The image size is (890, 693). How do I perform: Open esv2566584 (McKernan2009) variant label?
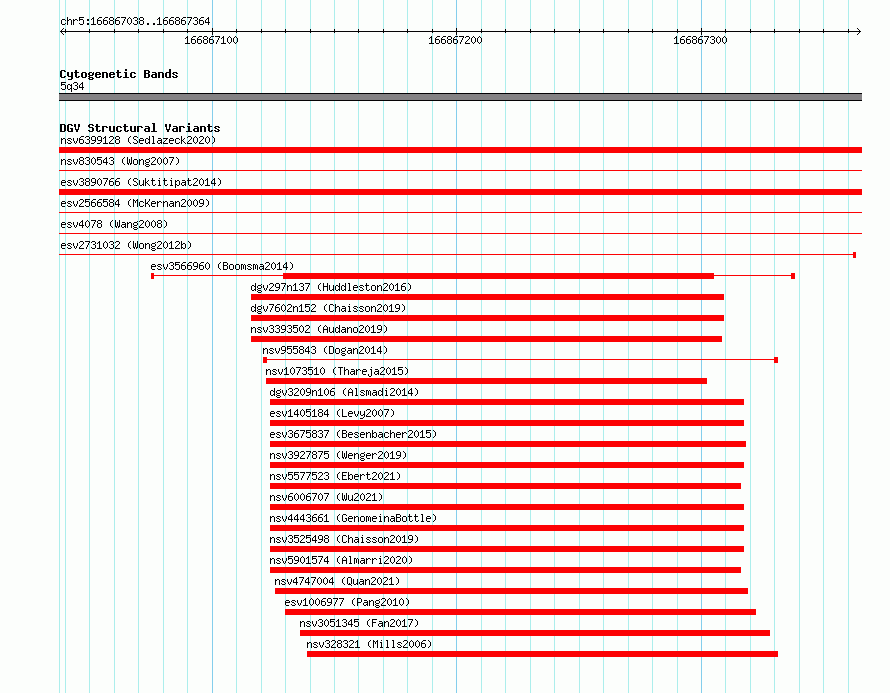(x=135, y=203)
